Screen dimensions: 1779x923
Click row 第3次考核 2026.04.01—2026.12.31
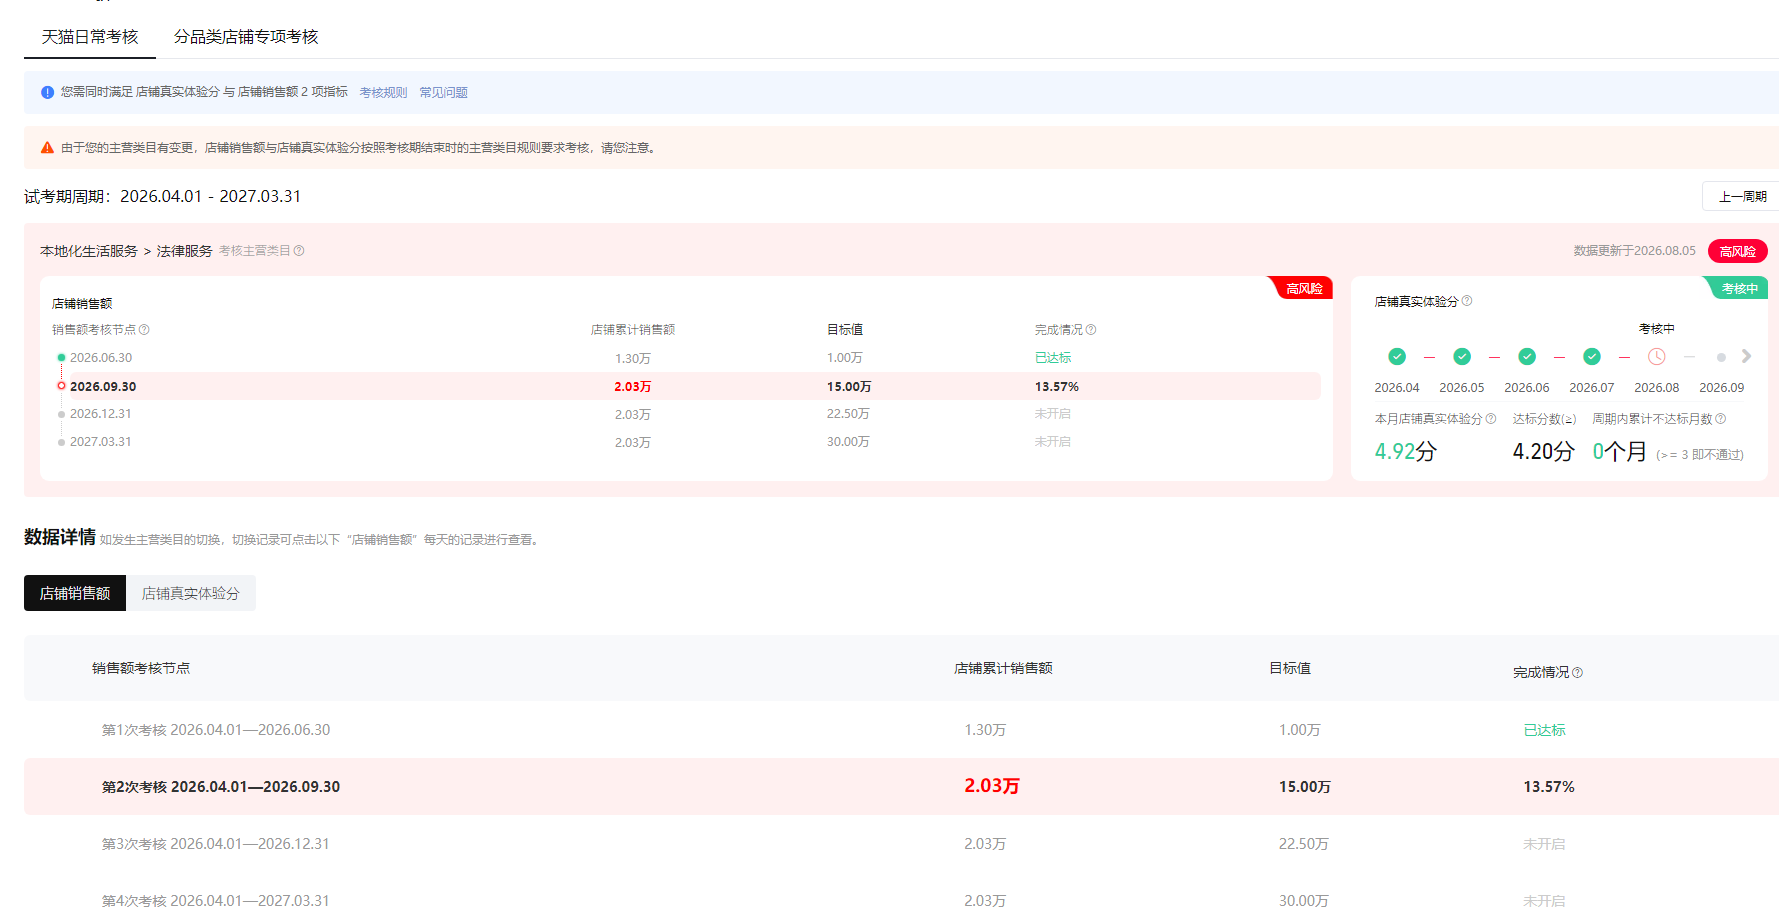pos(901,844)
